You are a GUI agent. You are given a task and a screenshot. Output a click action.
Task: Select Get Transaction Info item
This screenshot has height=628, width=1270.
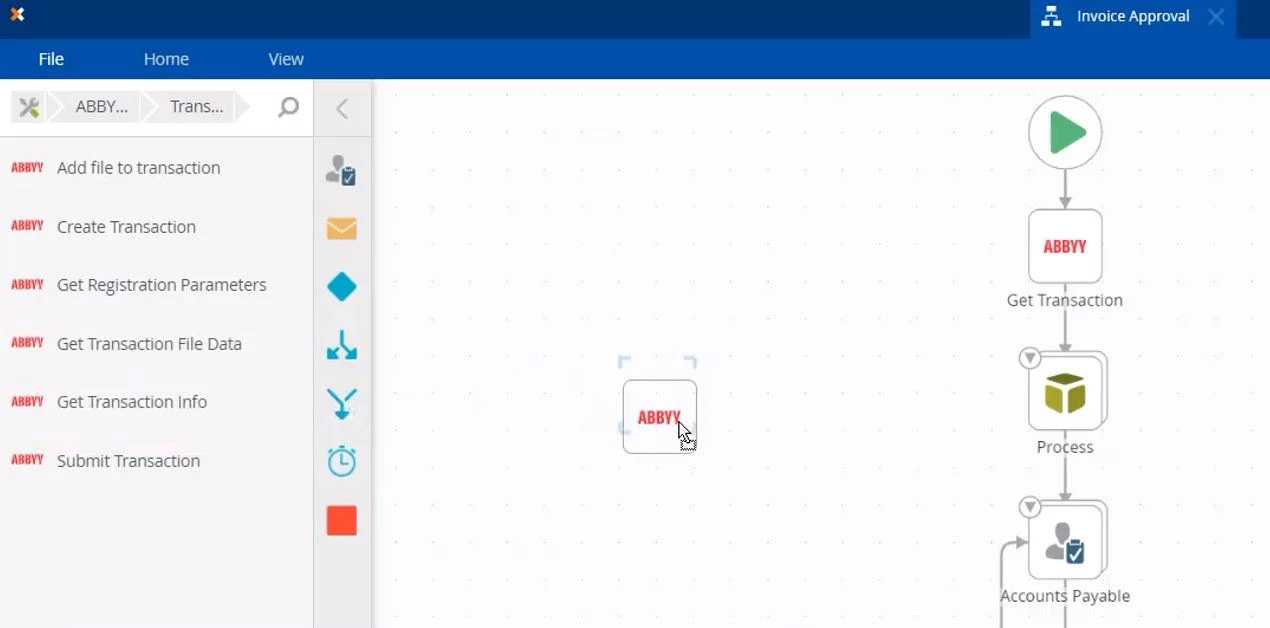tap(132, 402)
